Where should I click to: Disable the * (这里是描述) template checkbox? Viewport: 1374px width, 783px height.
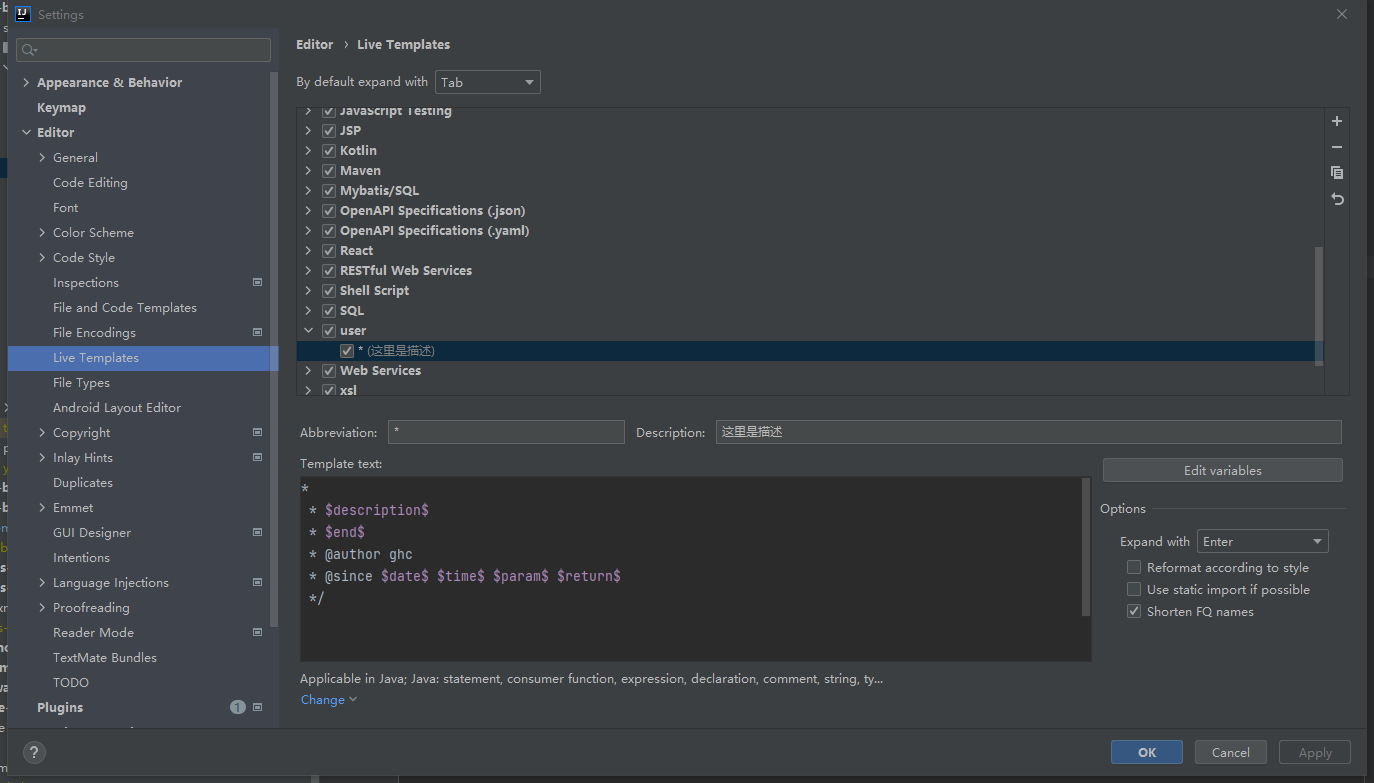pyautogui.click(x=347, y=351)
